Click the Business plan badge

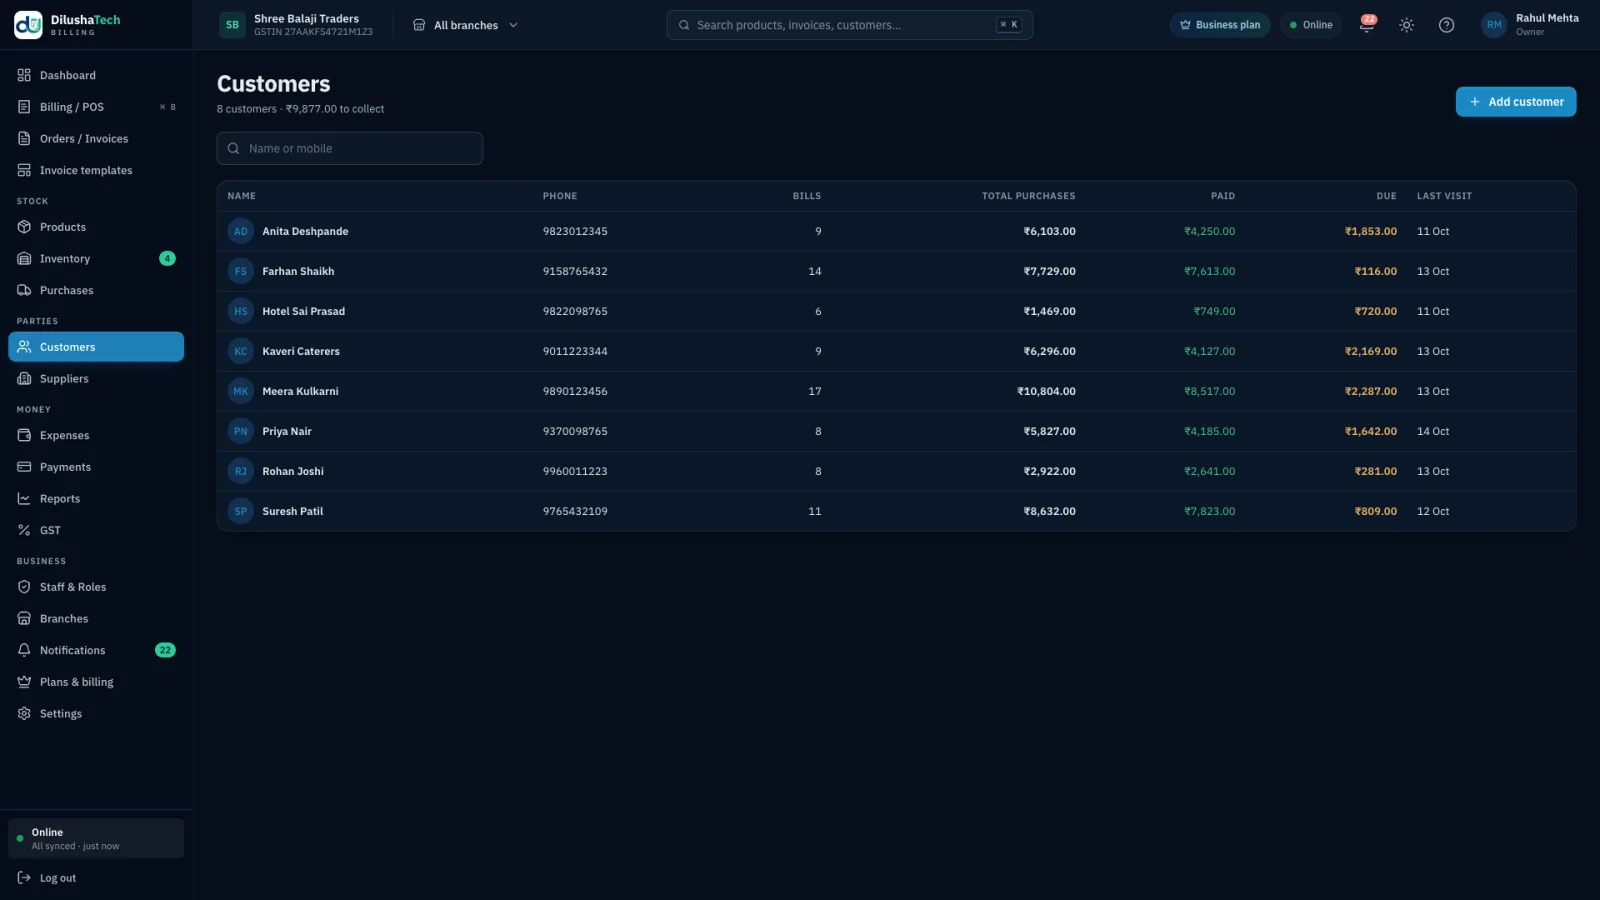1220,25
